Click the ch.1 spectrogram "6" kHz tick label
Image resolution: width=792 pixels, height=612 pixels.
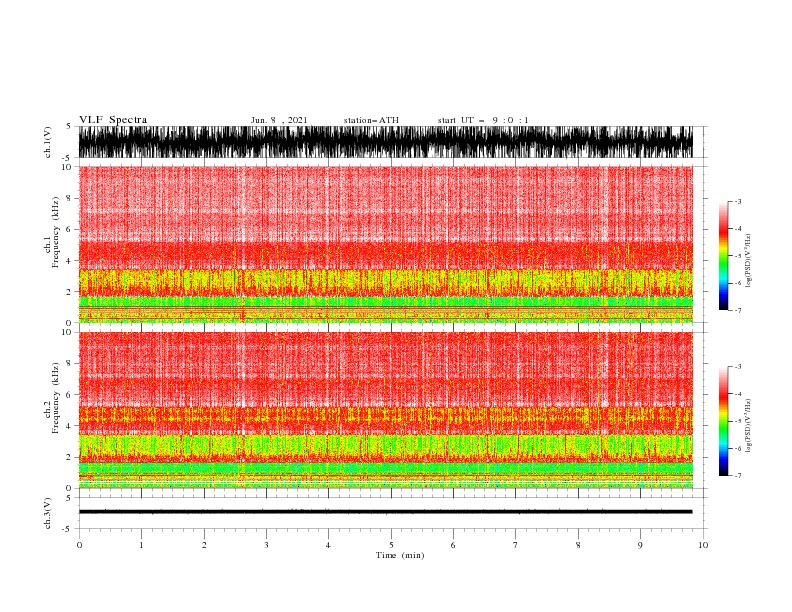click(69, 229)
